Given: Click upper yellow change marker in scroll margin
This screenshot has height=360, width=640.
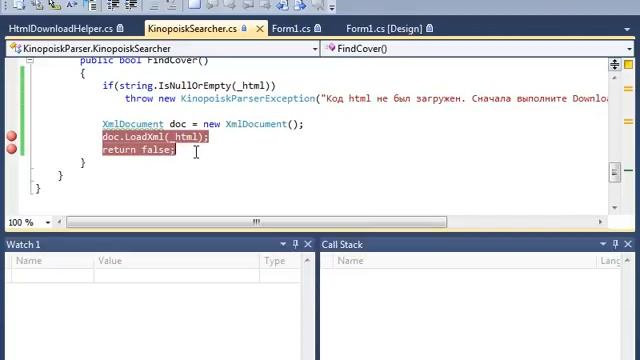Looking at the screenshot, I should pos(628,89).
